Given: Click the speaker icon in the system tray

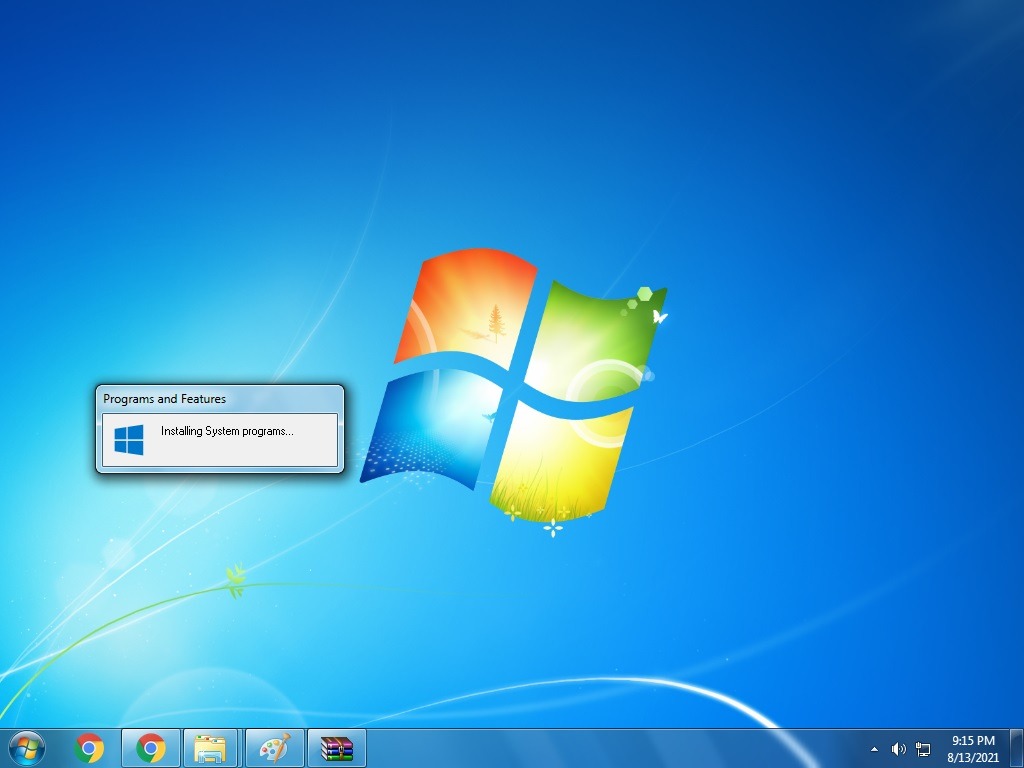Looking at the screenshot, I should click(898, 749).
